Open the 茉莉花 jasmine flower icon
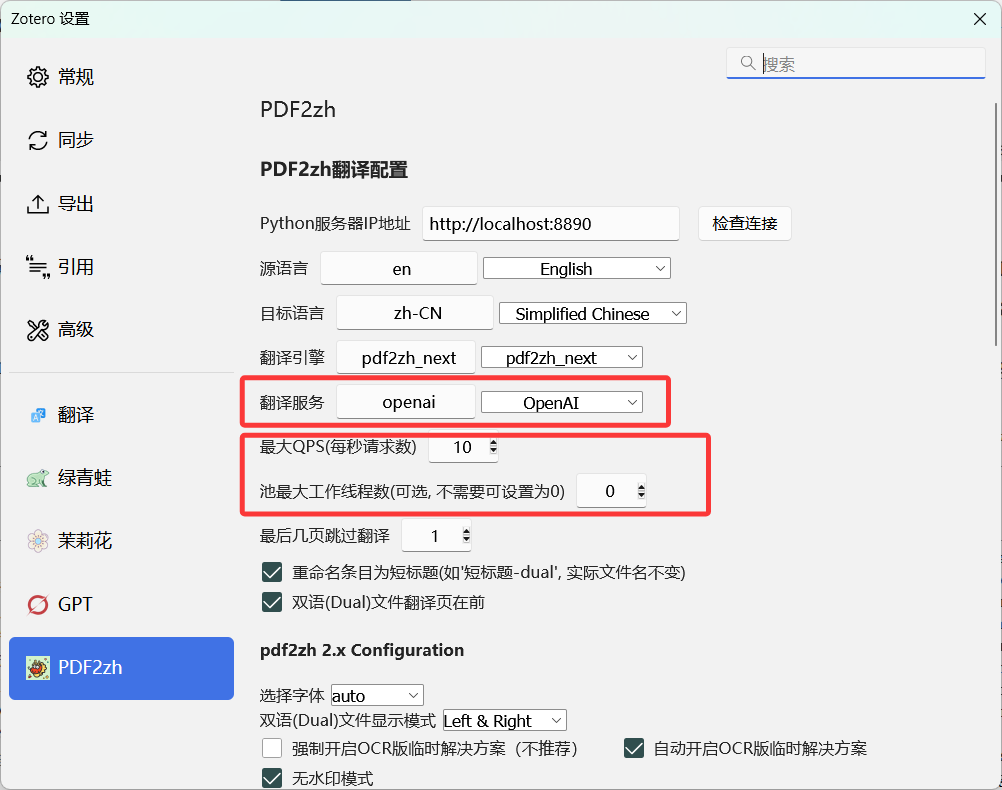This screenshot has height=790, width=1002. point(38,541)
